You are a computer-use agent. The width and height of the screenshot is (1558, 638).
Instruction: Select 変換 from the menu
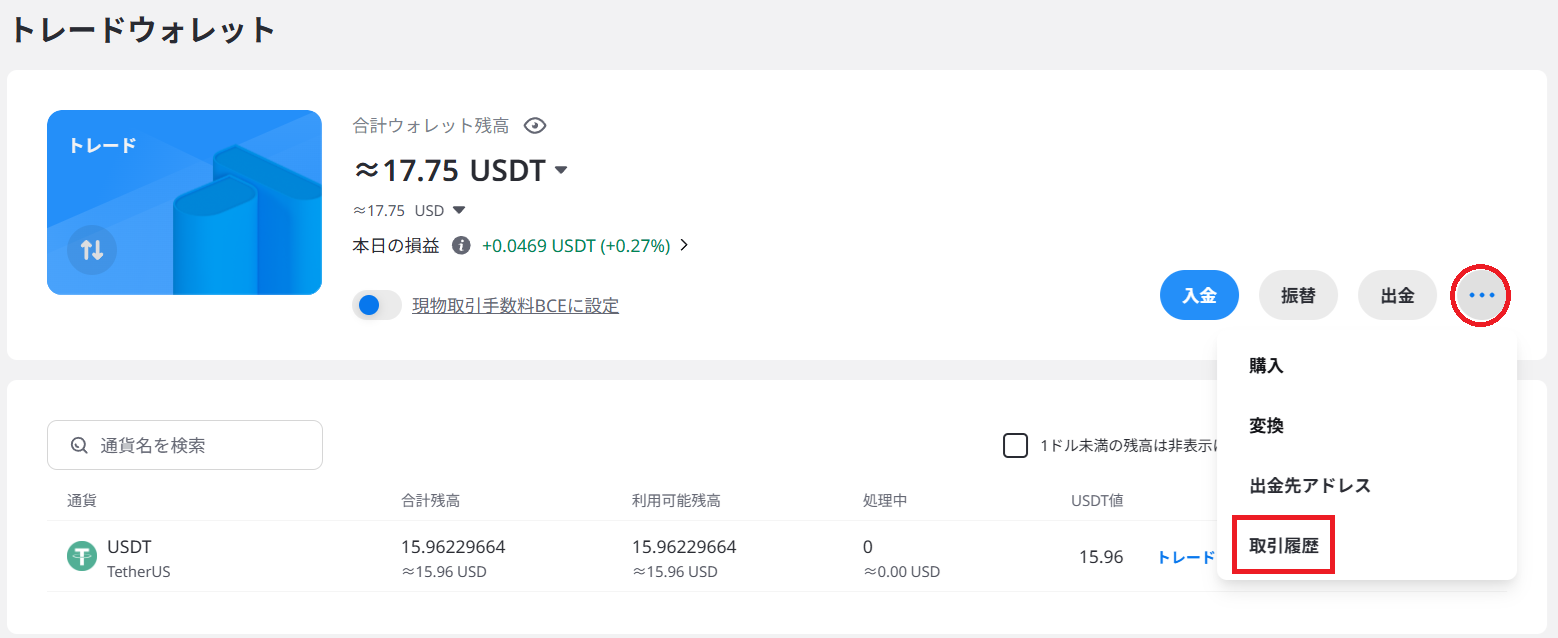pyautogui.click(x=1267, y=424)
